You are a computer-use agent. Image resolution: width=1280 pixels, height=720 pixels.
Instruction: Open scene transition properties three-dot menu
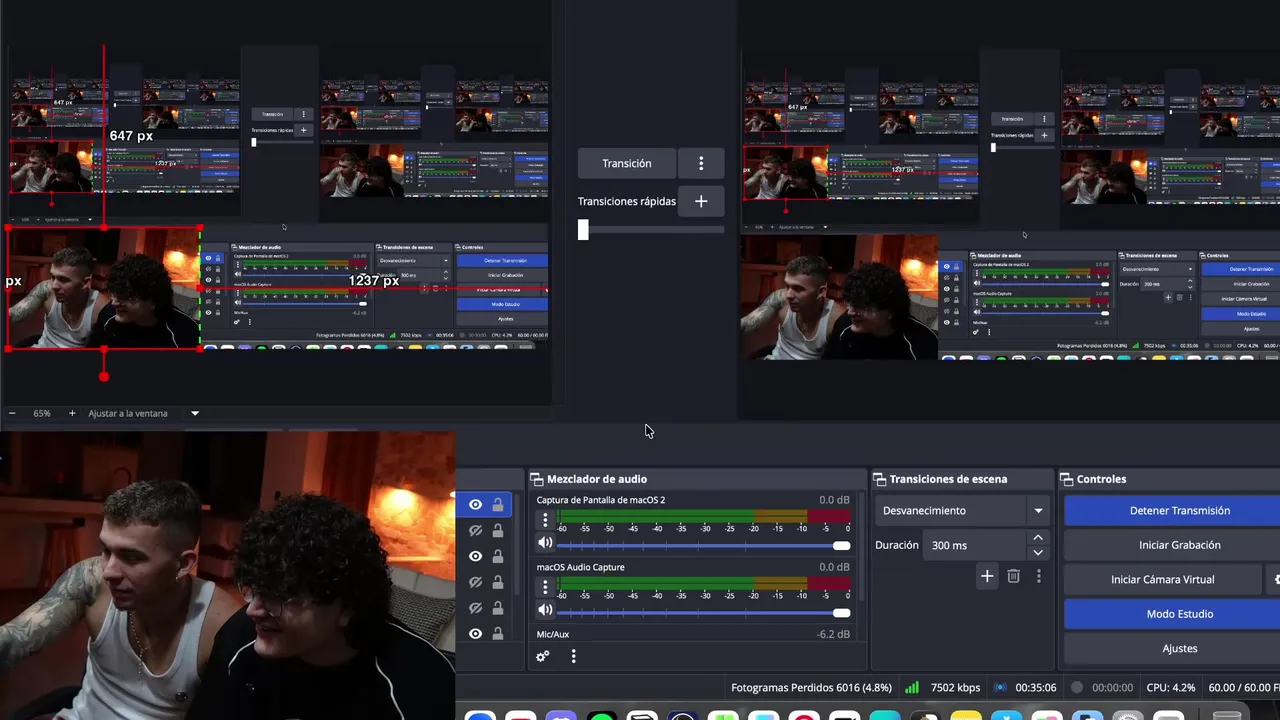coord(1039,576)
